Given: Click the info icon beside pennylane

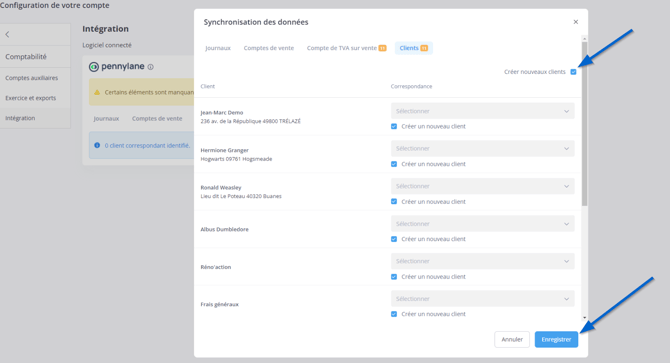Looking at the screenshot, I should [x=150, y=67].
